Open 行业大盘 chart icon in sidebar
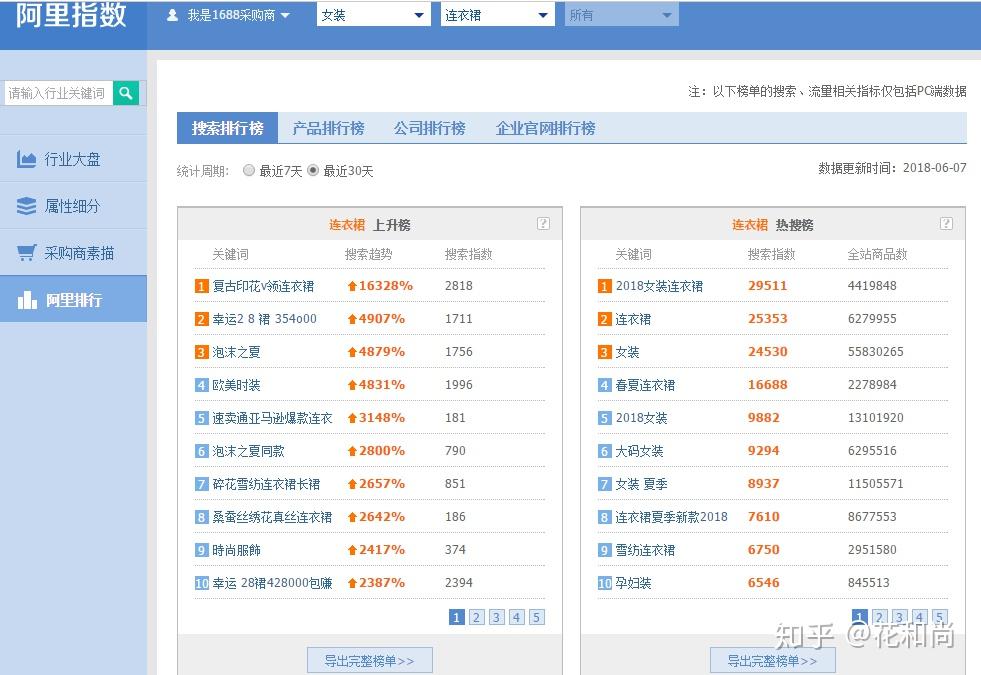The width and height of the screenshot is (981, 675). click(x=26, y=160)
